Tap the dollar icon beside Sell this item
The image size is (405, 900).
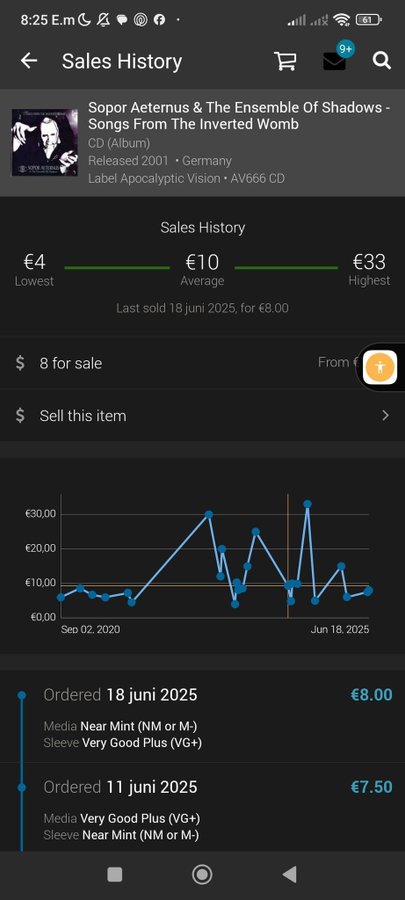(20, 416)
